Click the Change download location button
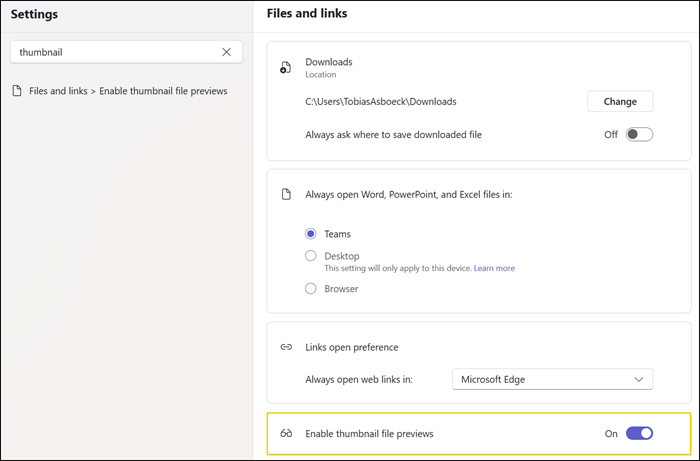The width and height of the screenshot is (700, 461). (x=620, y=101)
